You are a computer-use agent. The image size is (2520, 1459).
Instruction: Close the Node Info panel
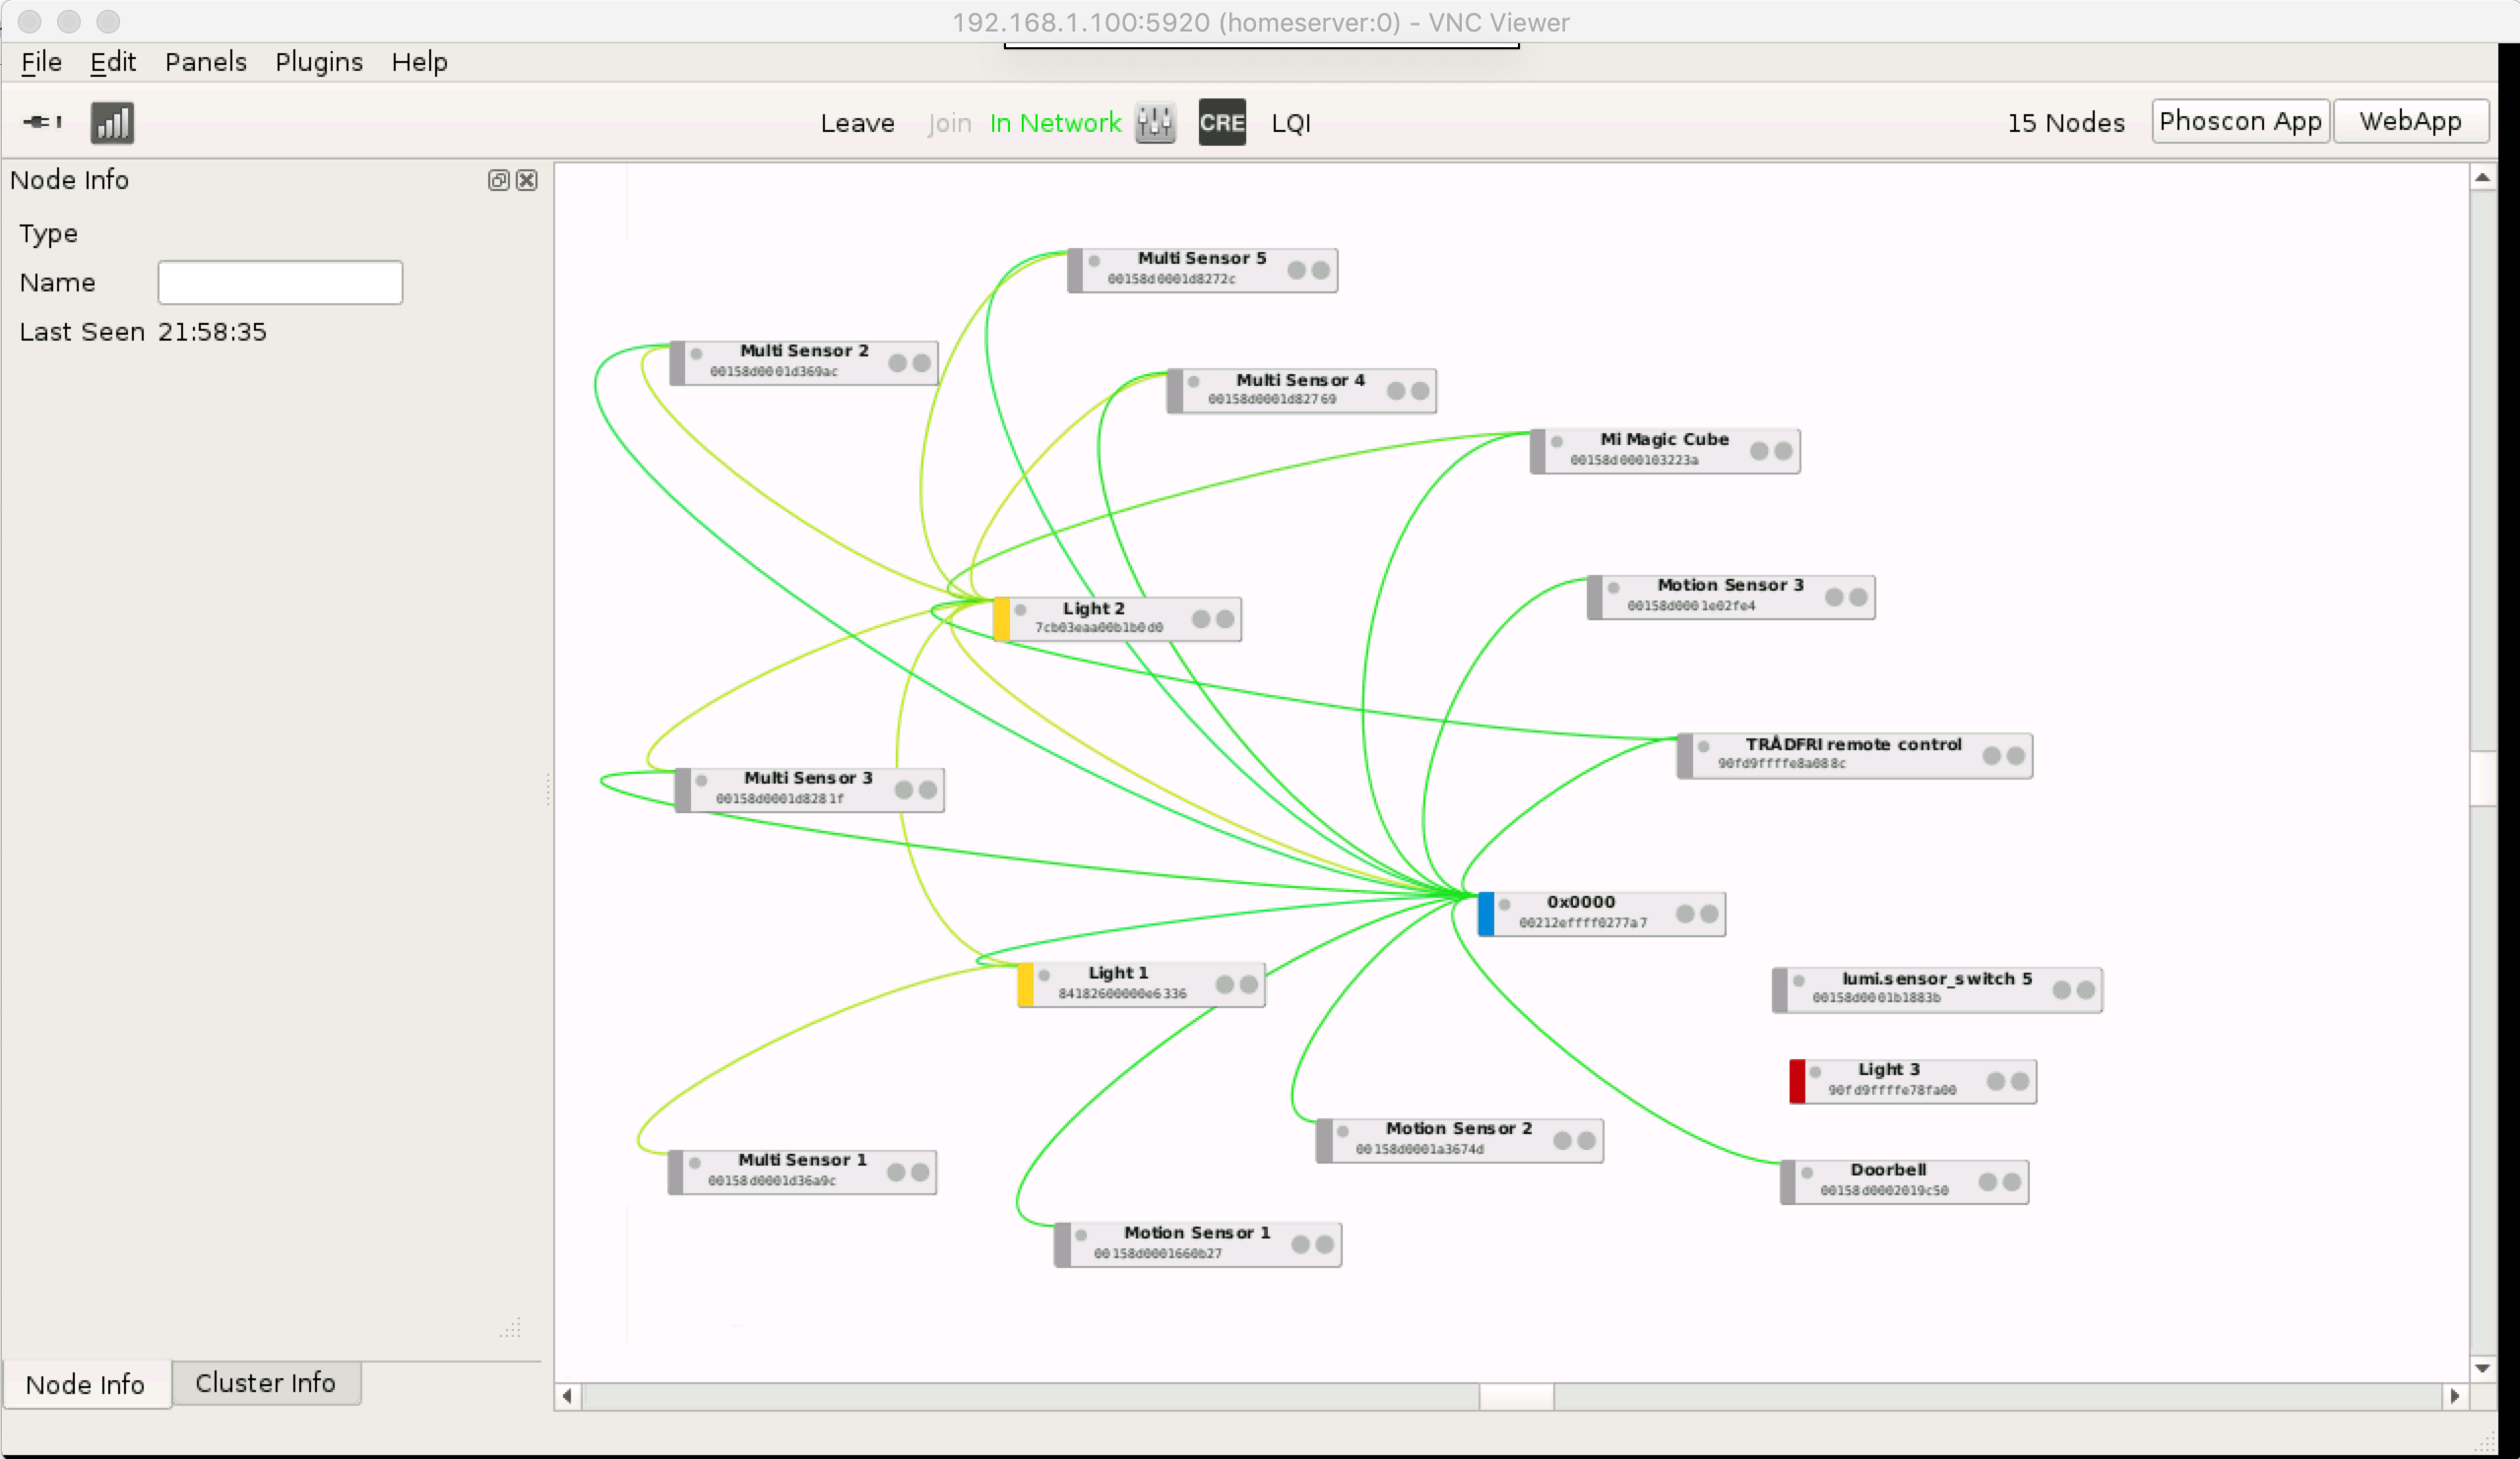click(527, 180)
